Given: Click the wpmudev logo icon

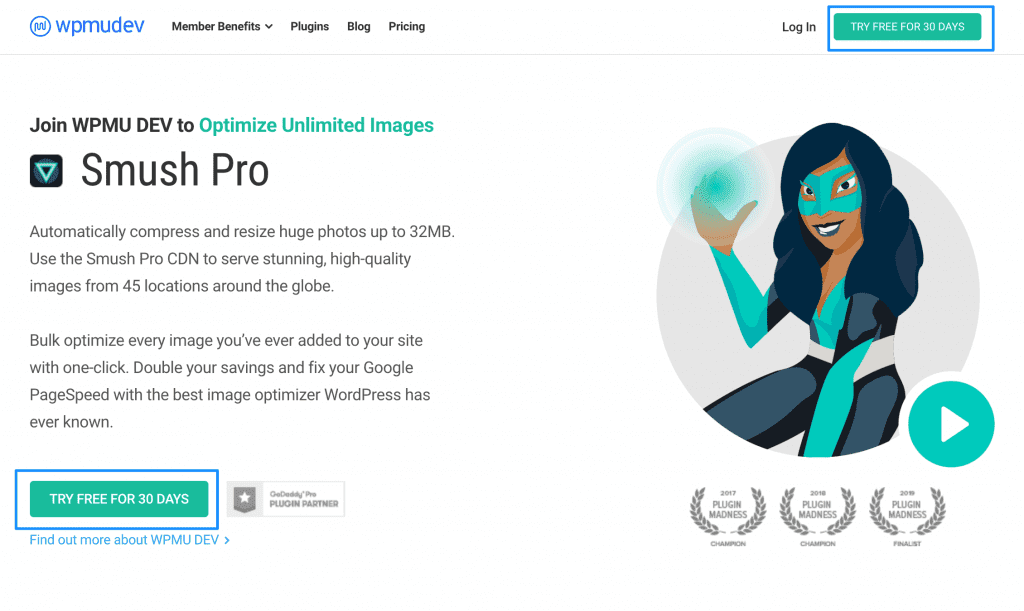Looking at the screenshot, I should pos(40,26).
